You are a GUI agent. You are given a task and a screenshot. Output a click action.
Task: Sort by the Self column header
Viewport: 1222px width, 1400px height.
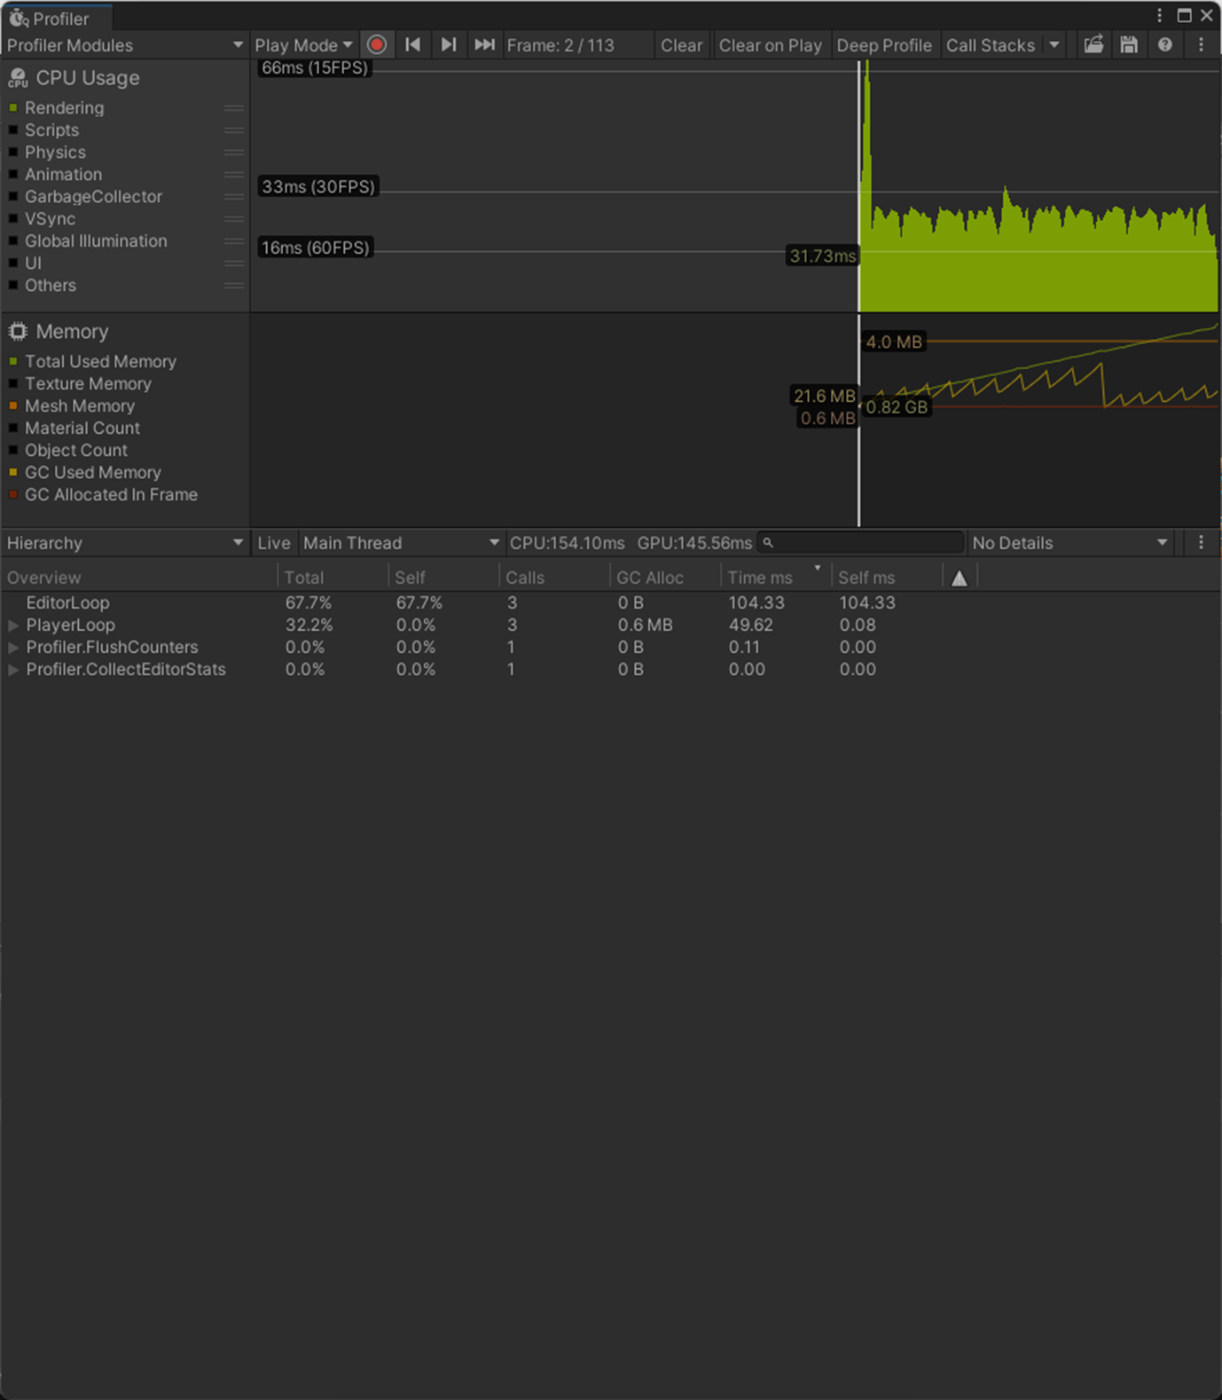point(443,578)
